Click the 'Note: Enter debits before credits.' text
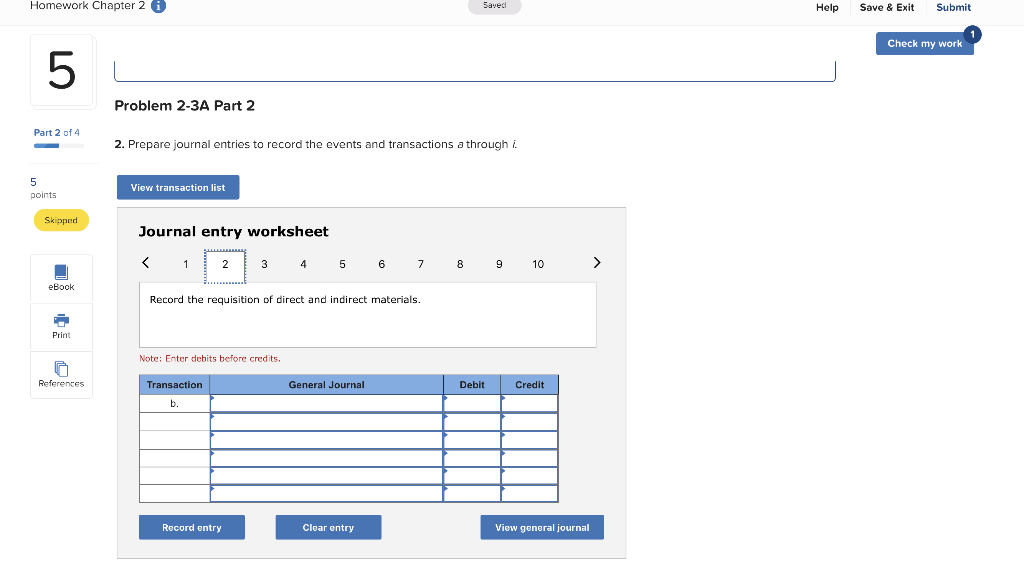 [x=210, y=359]
